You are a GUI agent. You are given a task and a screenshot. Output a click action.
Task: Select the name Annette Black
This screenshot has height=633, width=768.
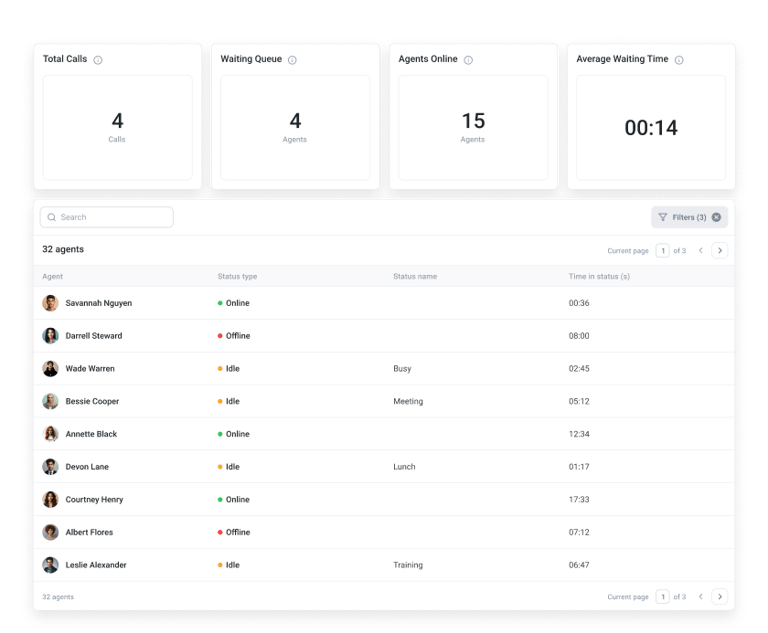(x=91, y=434)
